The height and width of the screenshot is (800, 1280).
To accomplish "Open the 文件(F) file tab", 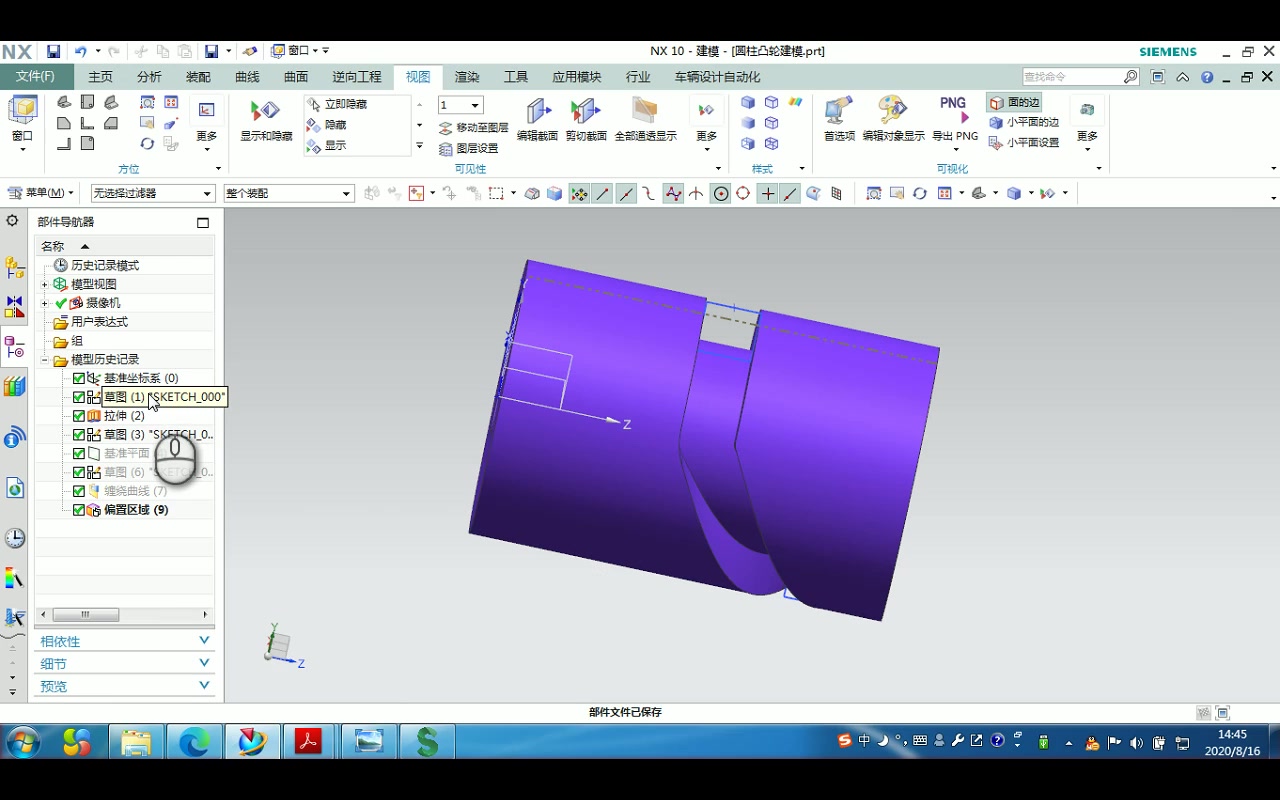I will (35, 77).
